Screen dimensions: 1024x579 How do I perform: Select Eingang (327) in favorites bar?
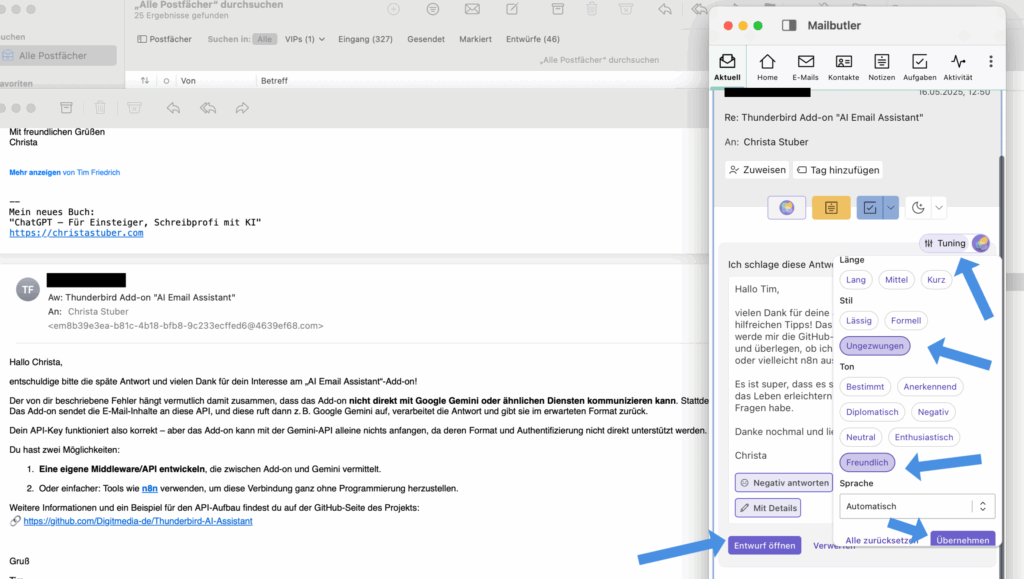(x=365, y=39)
